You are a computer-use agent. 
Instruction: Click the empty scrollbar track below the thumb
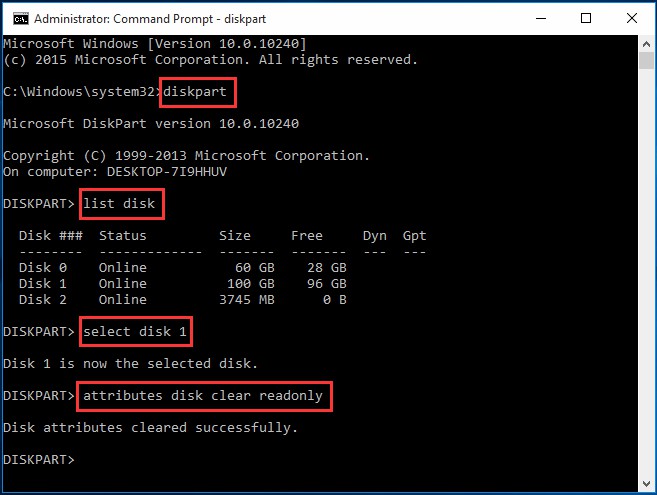click(x=646, y=272)
